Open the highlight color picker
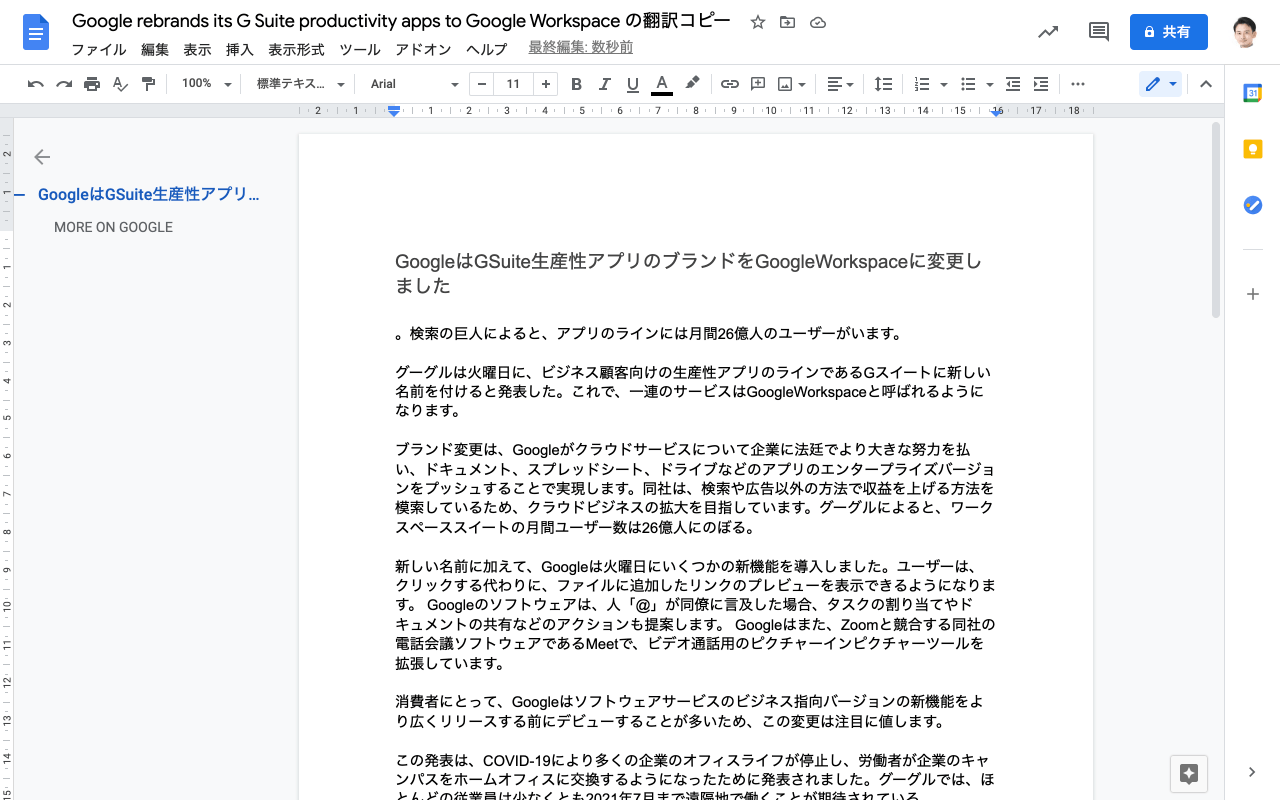Screen dimensions: 1280x800 pyautogui.click(x=691, y=84)
